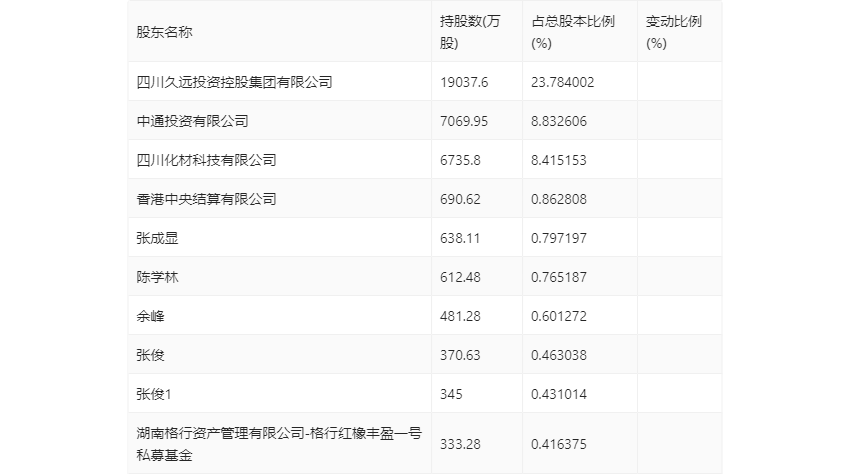Select shareholder 四川化材科技有限公司
This screenshot has height=474, width=850.
tap(207, 160)
